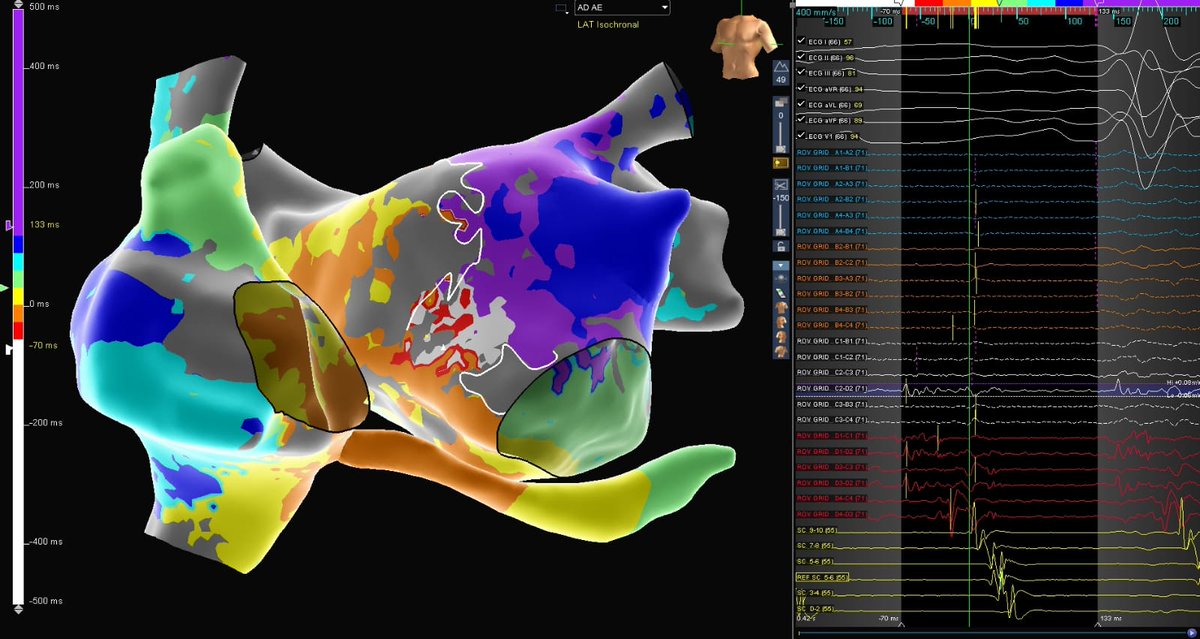The width and height of the screenshot is (1200, 639).
Task: Click the crossed-lines icon above -150
Action: coord(780,186)
